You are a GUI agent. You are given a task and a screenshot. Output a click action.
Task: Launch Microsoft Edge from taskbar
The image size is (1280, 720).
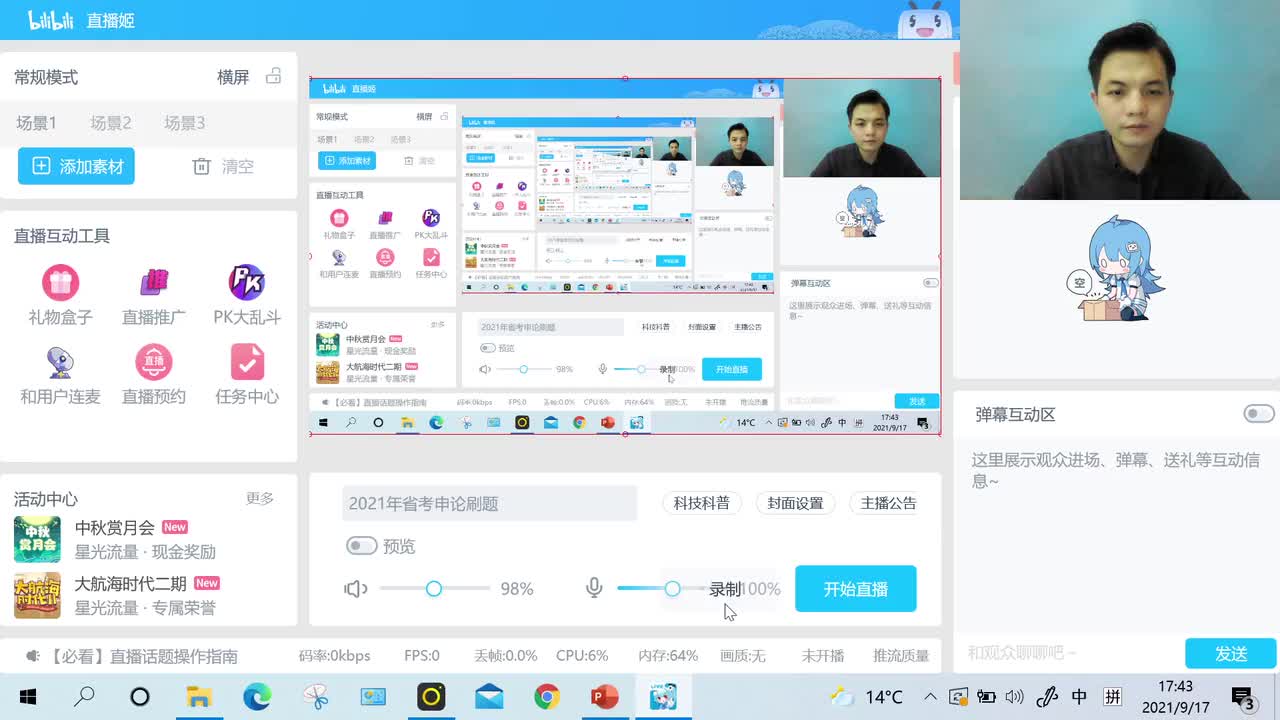[257, 697]
